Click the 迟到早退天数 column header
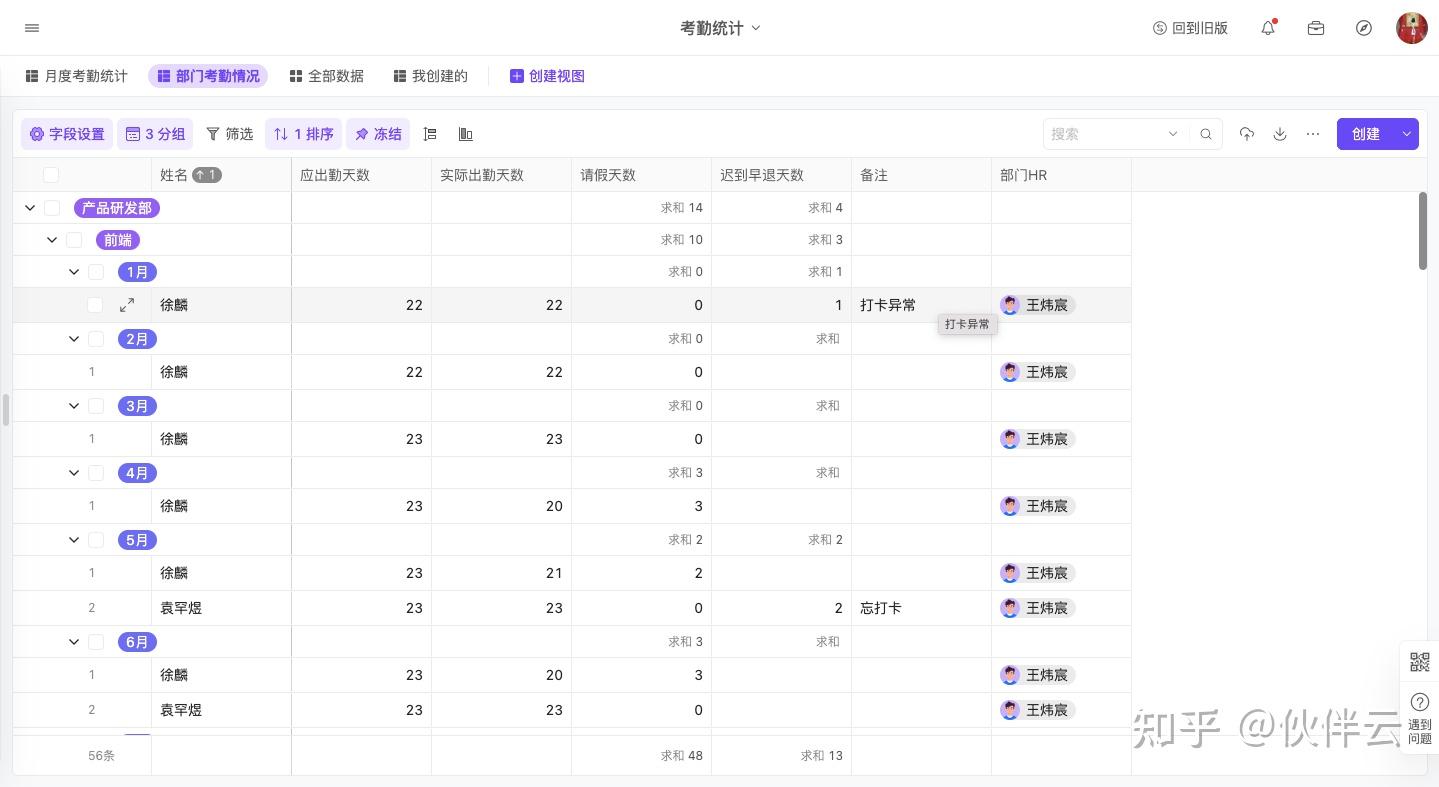Viewport: 1439px width, 787px height. pos(781,175)
